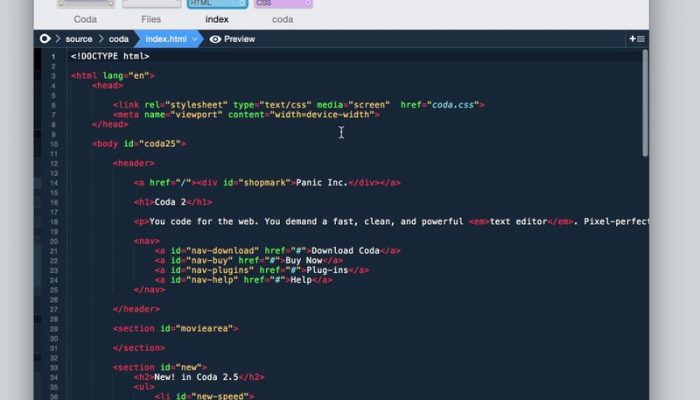700x400 pixels.
Task: Switch to the Files tab
Action: click(x=151, y=19)
